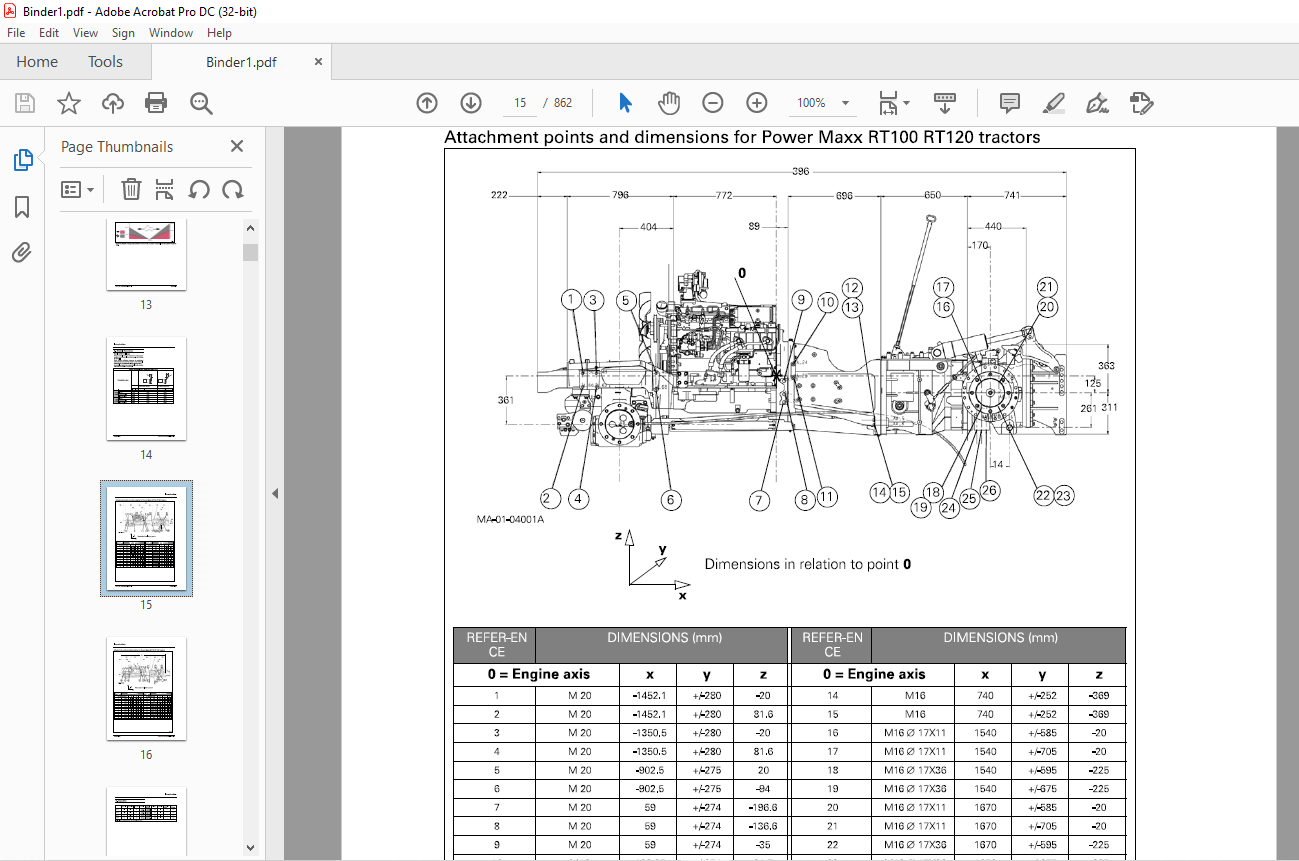Click the Save file icon
The height and width of the screenshot is (861, 1299).
tap(25, 103)
